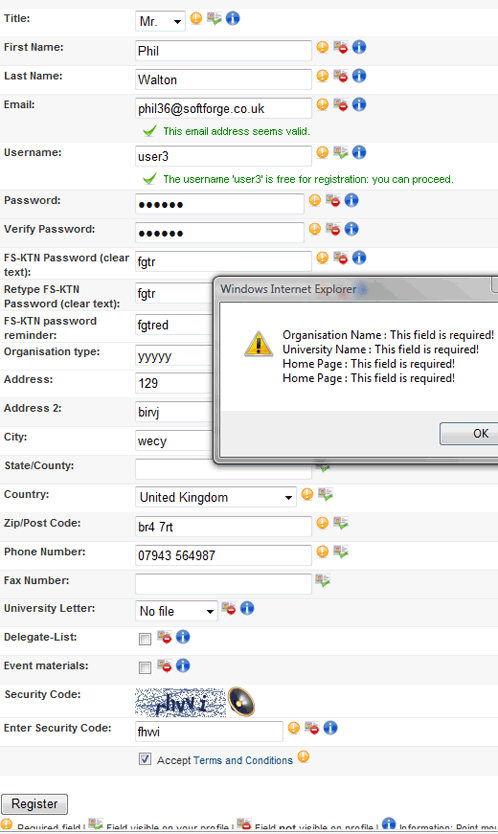The height and width of the screenshot is (834, 498).
Task: Click the info icon next to Password field
Action: click(x=351, y=200)
